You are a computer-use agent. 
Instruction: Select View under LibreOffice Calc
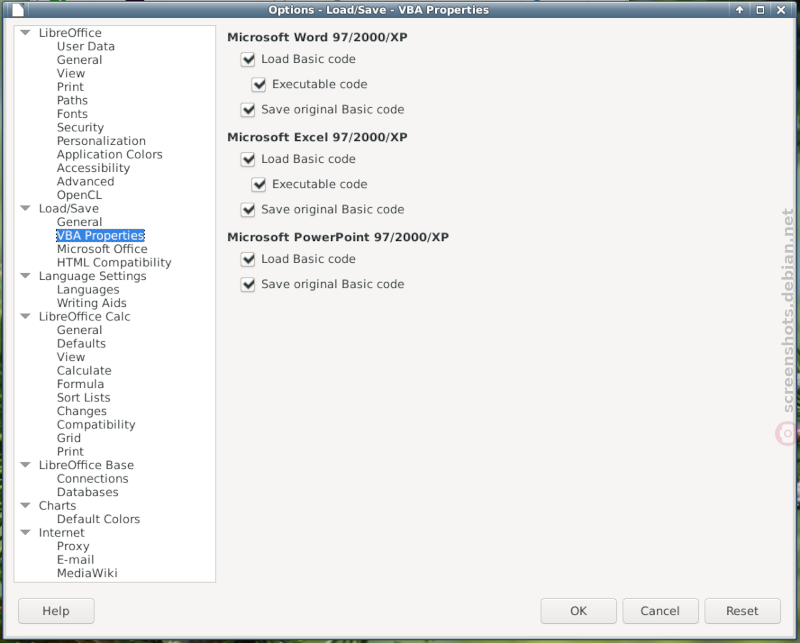pyautogui.click(x=71, y=357)
